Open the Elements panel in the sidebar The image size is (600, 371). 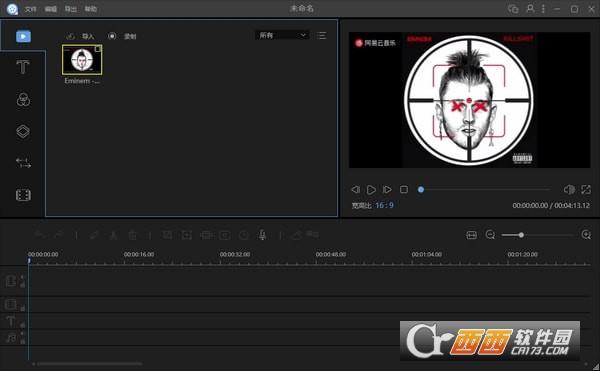(x=23, y=195)
